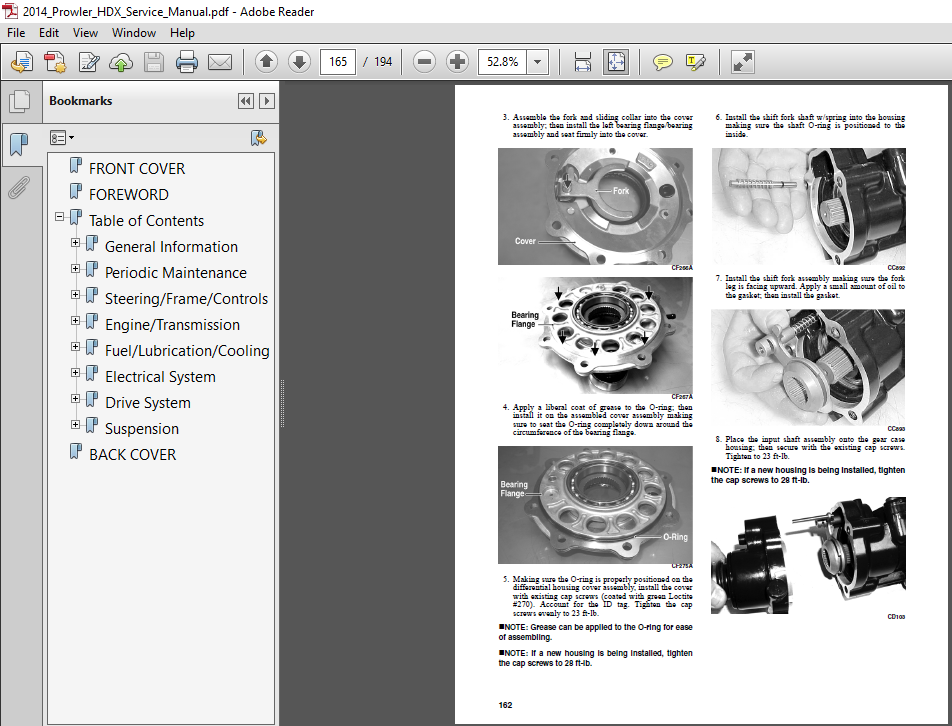Go to next page arrow
Screen dimensions: 952x726
[x=299, y=61]
